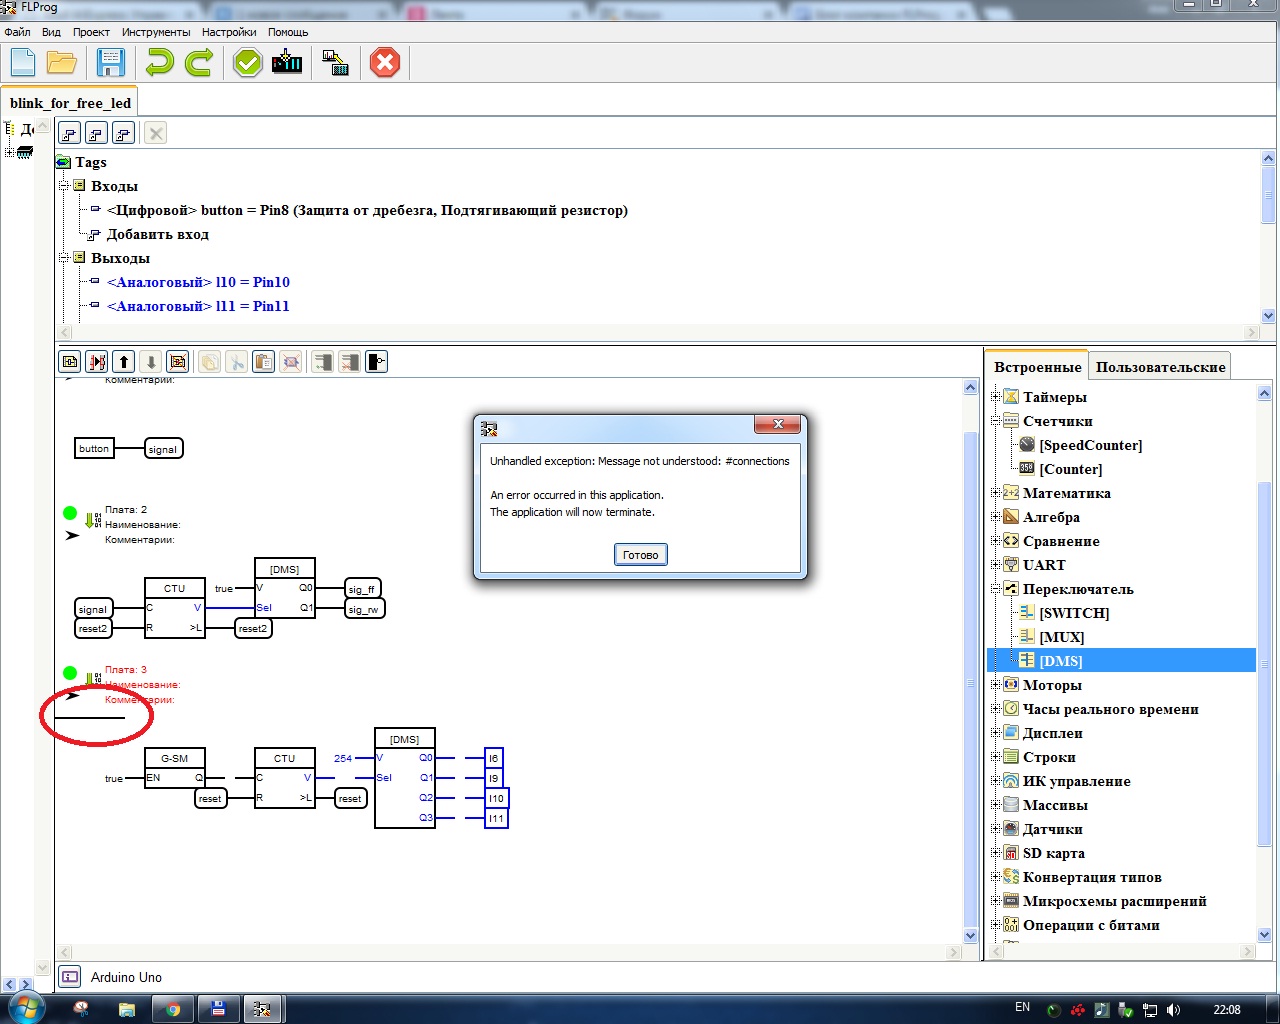Compile project with the board upload icon
Viewport: 1280px width, 1024px height.
coord(287,63)
